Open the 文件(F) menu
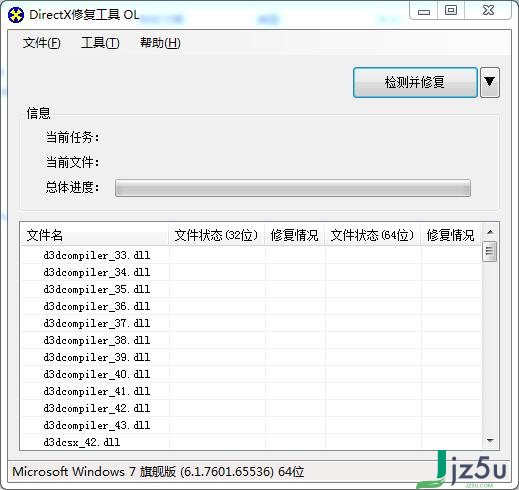This screenshot has height=490, width=519. pos(42,43)
